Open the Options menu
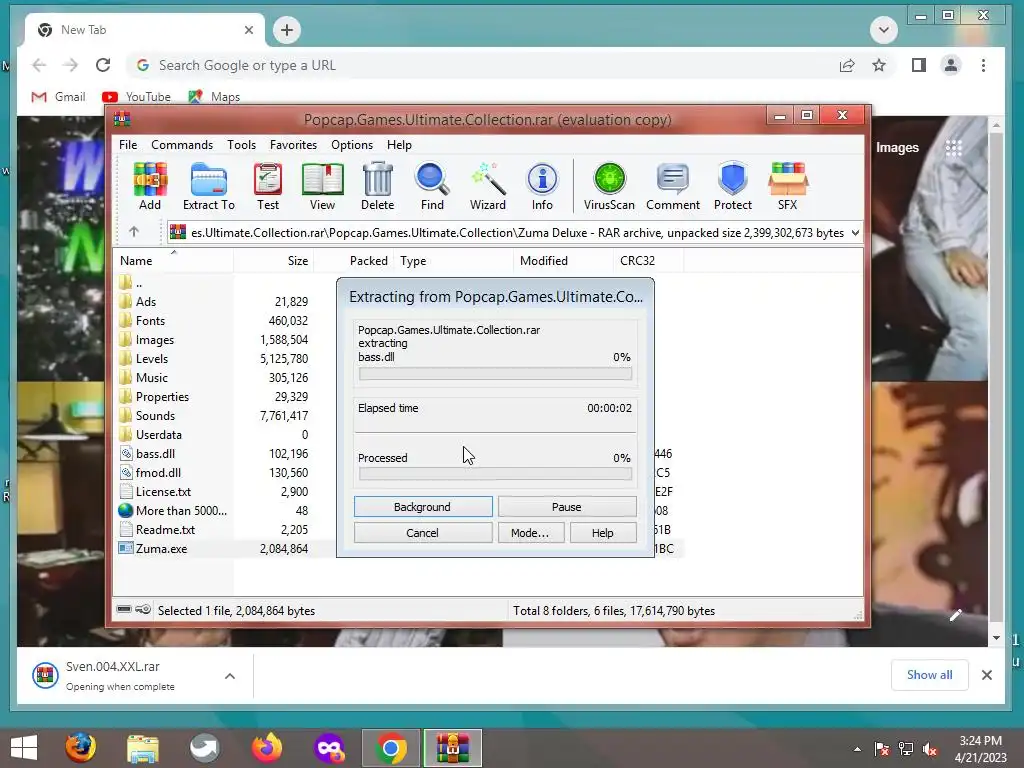1024x768 pixels. [352, 145]
